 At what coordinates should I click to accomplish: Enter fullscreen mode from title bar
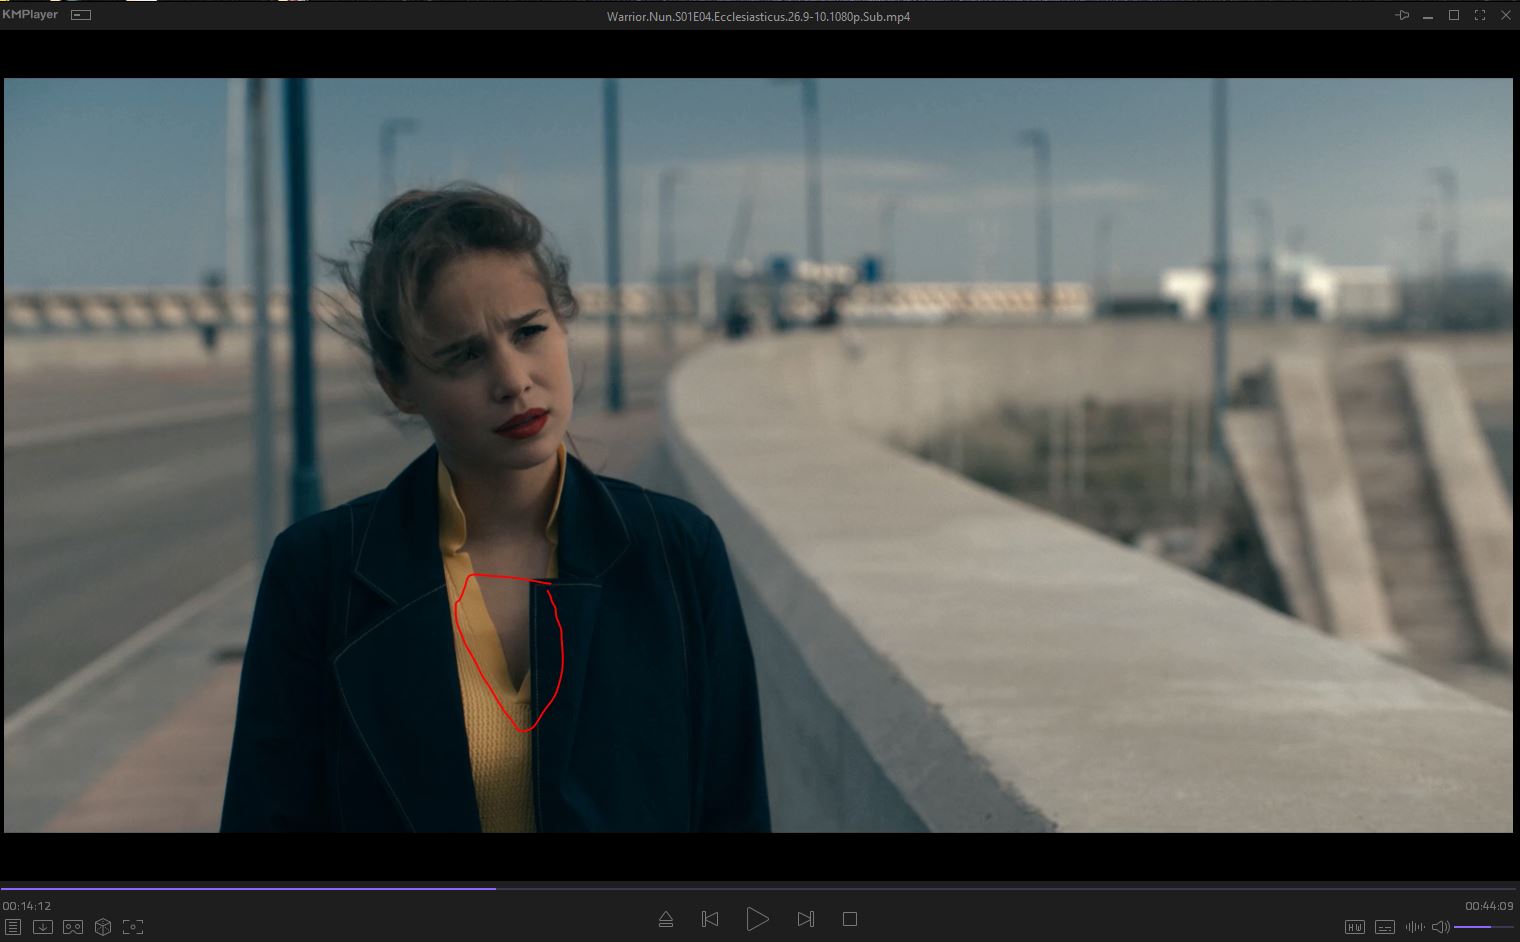(1479, 15)
